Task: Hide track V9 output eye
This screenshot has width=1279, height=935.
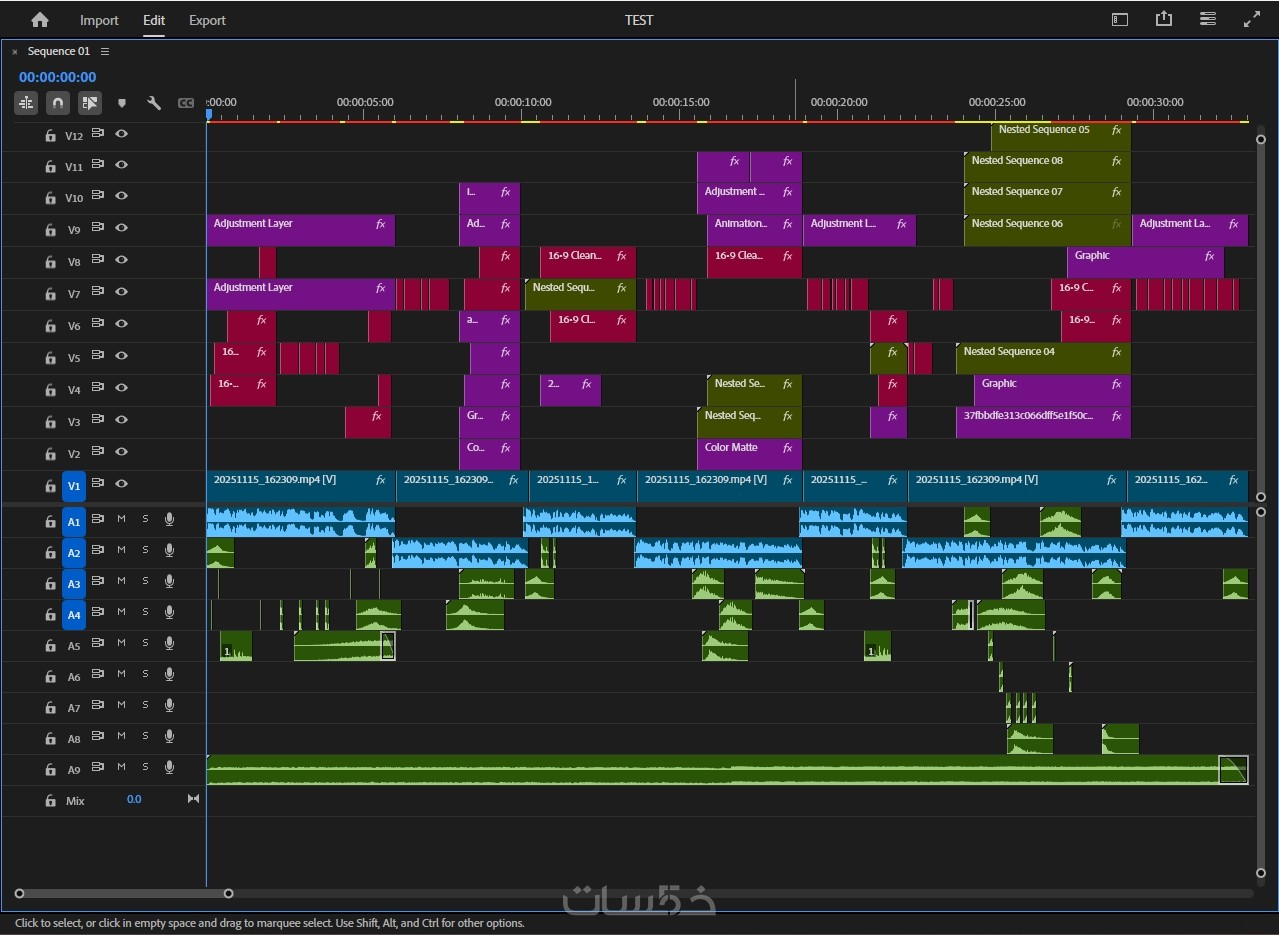Action: [x=121, y=228]
